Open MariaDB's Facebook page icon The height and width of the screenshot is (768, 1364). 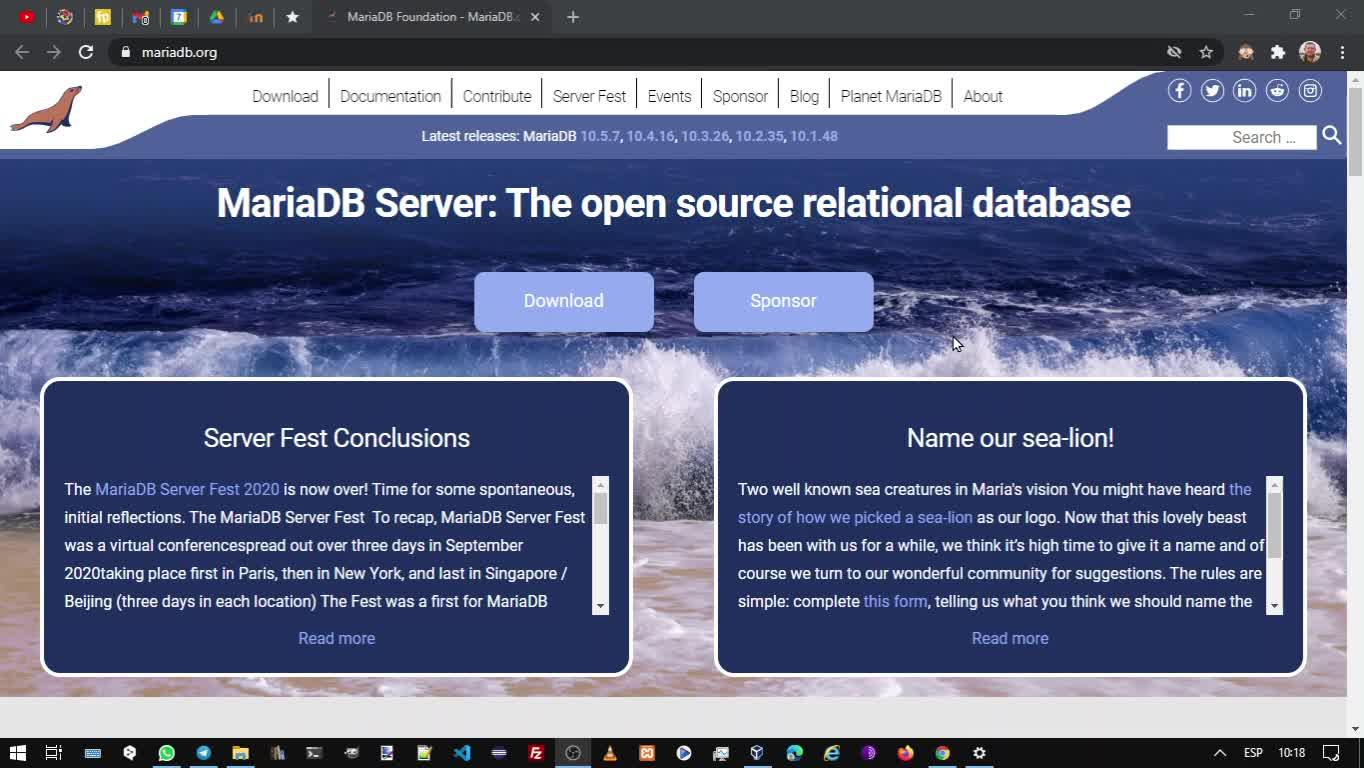[x=1179, y=91]
